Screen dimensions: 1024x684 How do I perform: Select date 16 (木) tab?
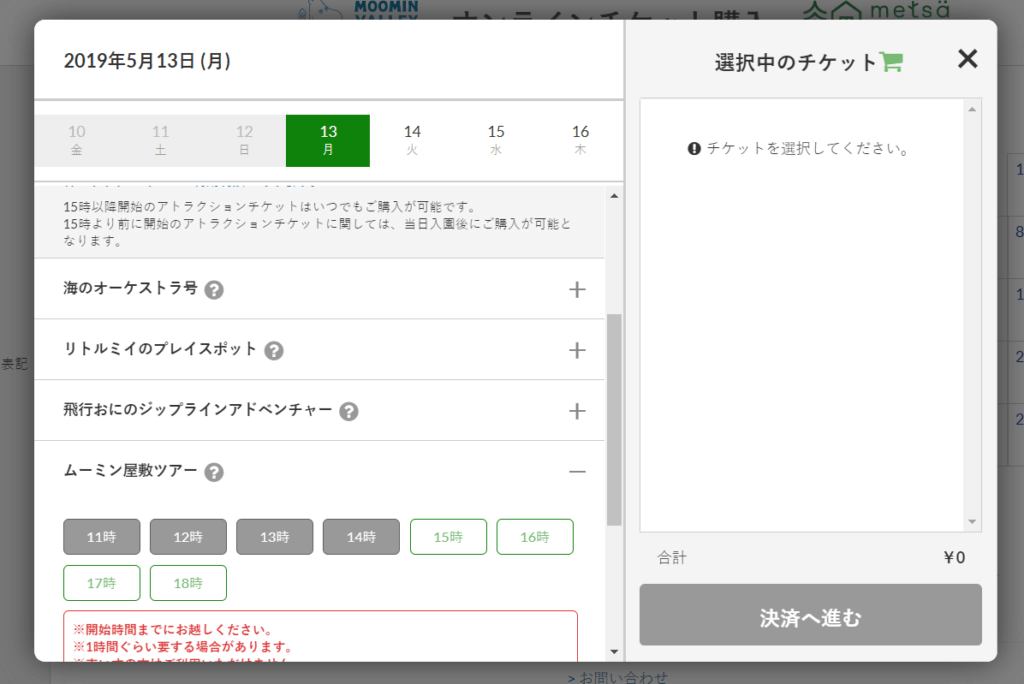(580, 140)
